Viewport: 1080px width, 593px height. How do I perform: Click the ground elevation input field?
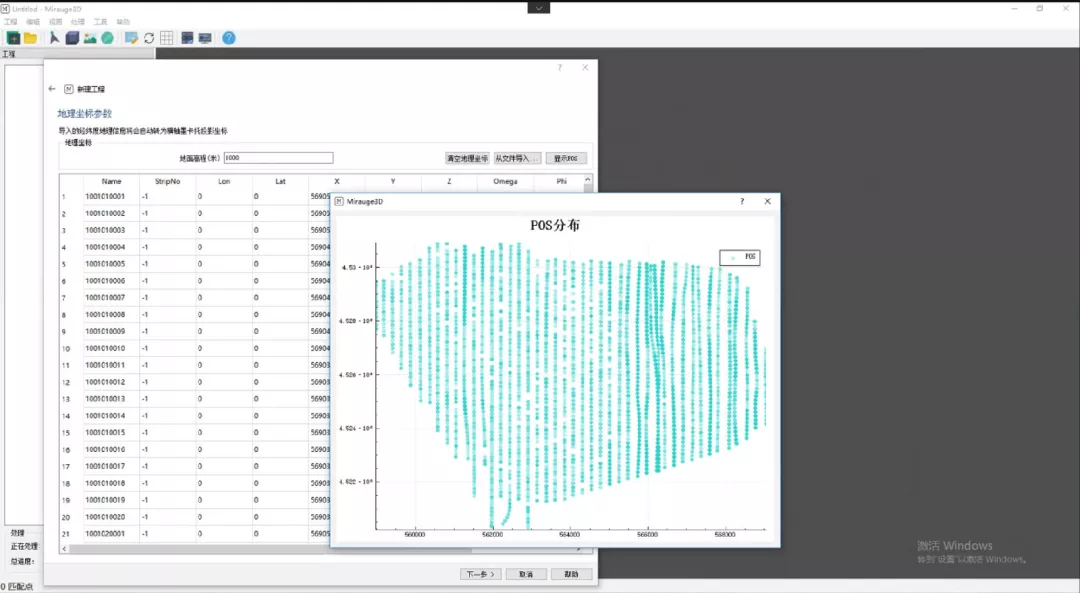tap(278, 158)
